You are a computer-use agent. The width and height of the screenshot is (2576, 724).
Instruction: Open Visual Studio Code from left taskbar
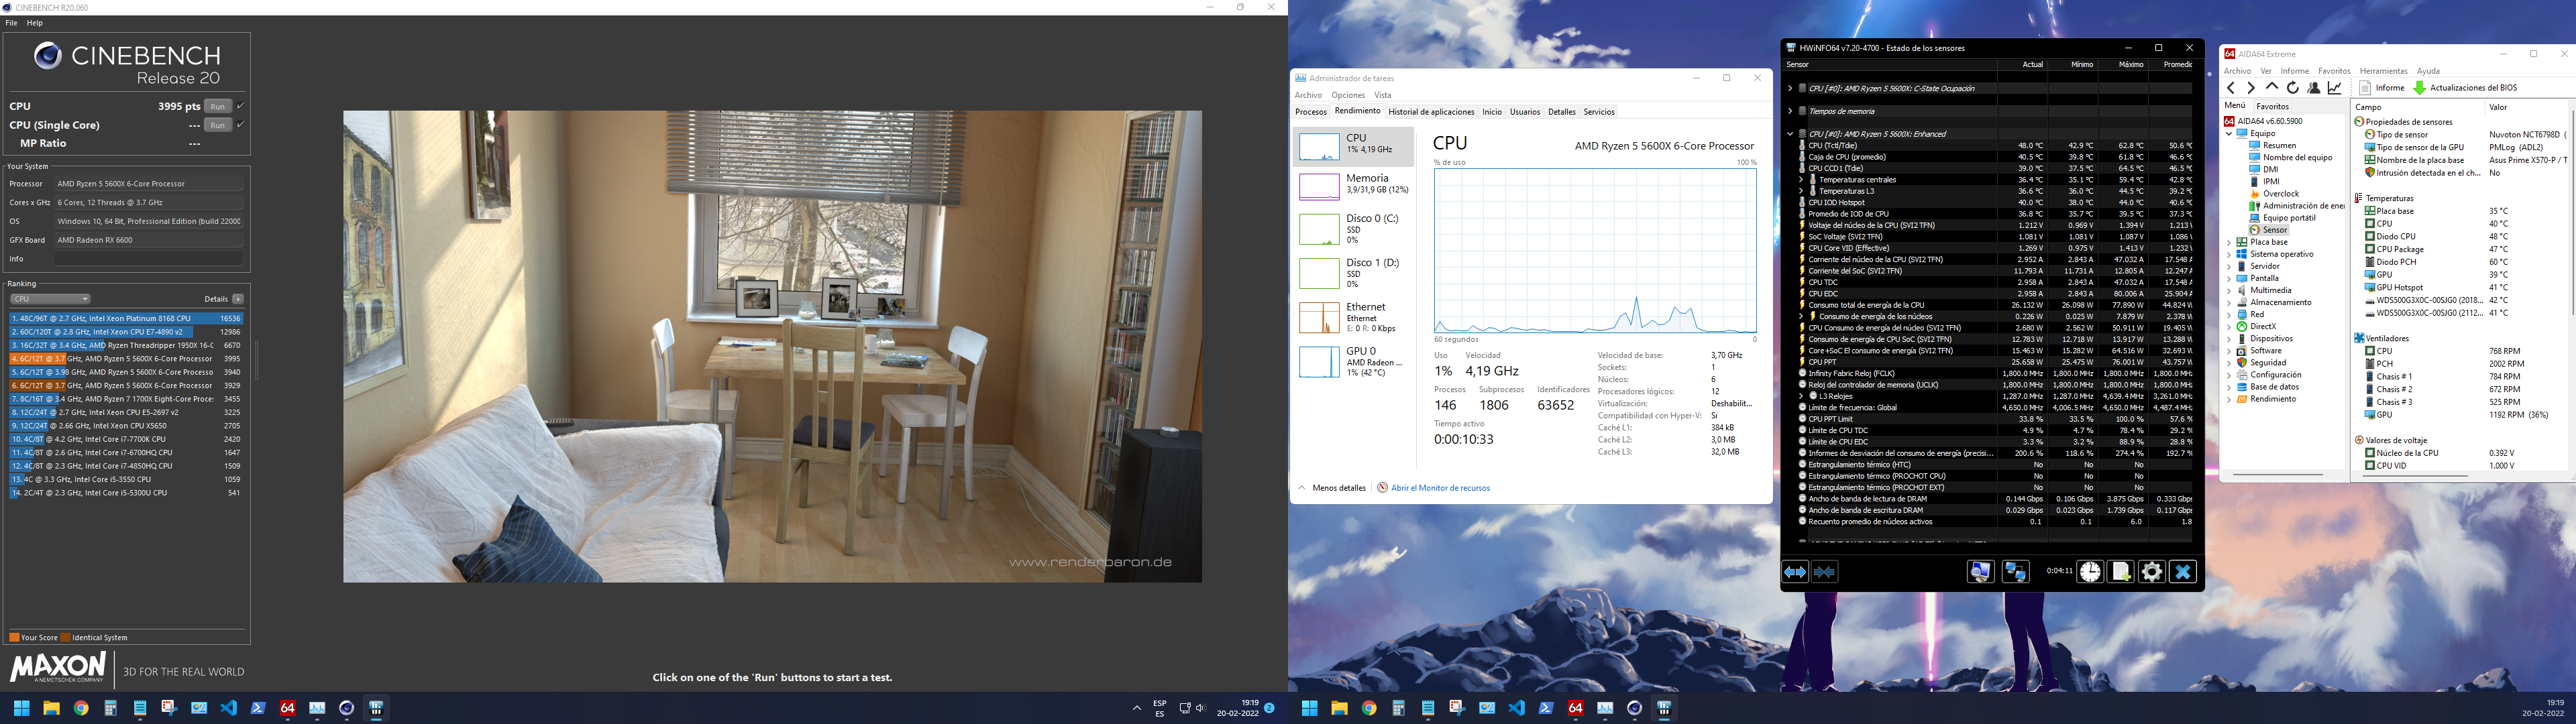[229, 708]
